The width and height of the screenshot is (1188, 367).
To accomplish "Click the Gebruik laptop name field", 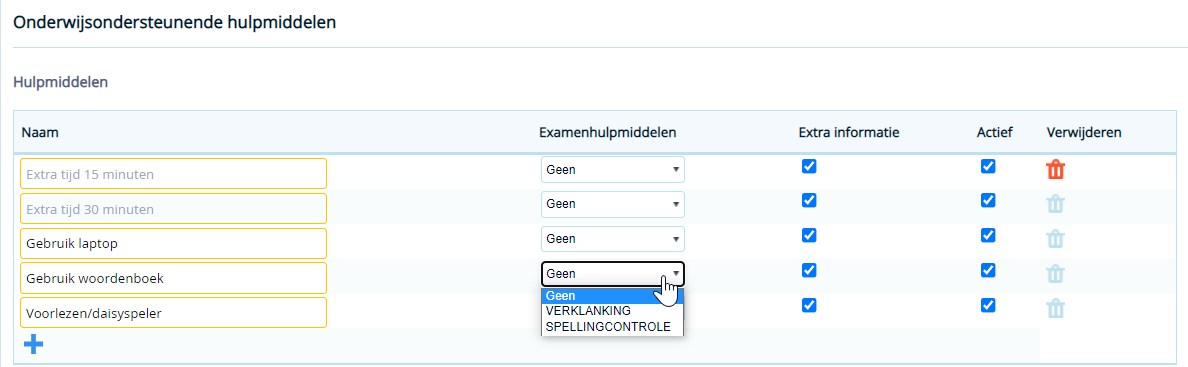I will (174, 243).
